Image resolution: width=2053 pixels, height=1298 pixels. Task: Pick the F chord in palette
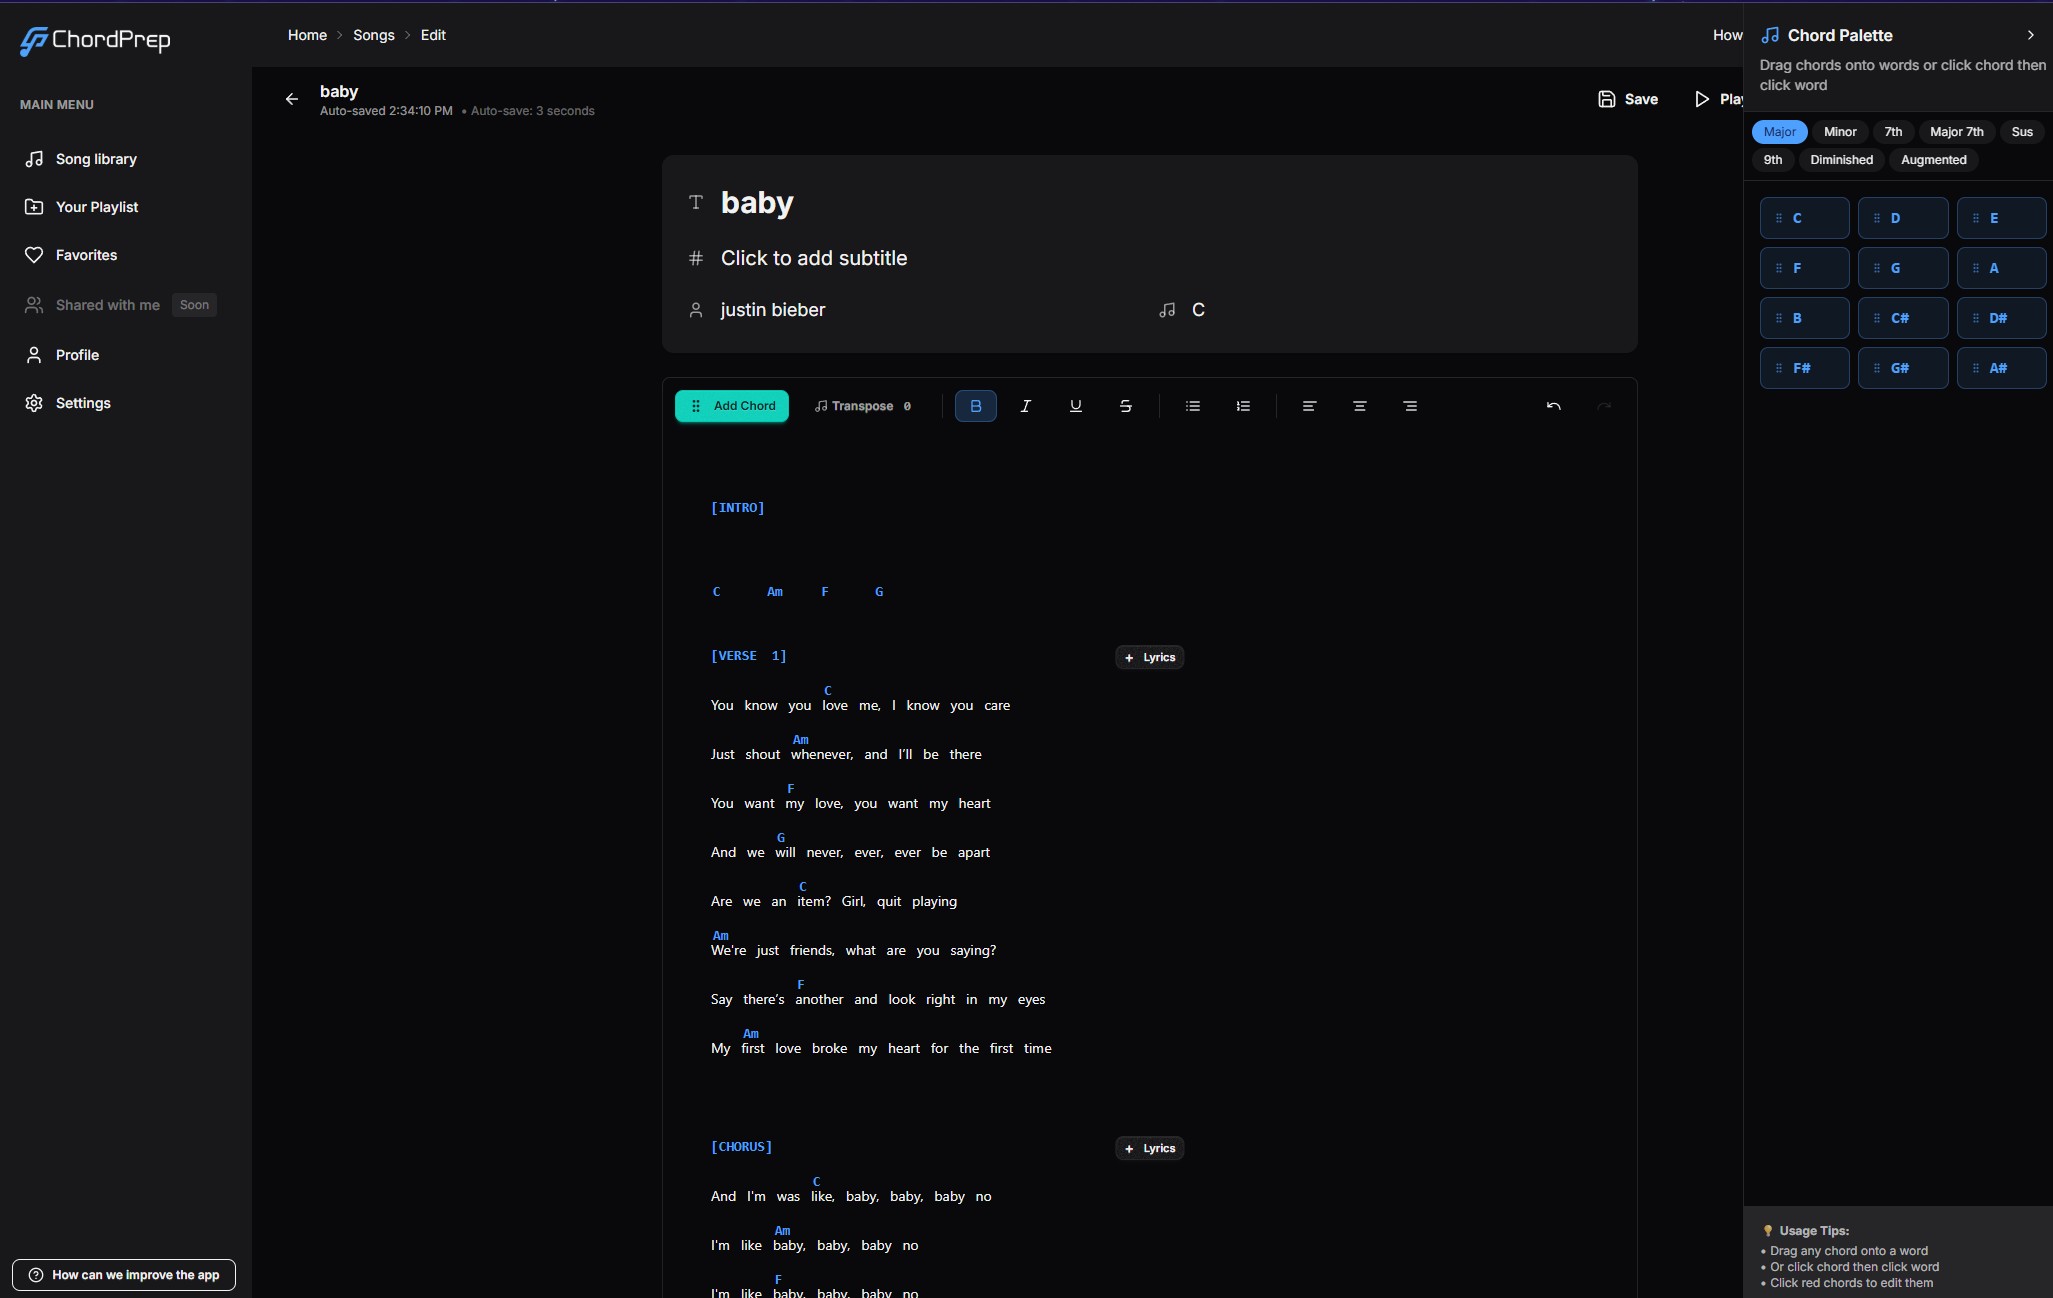tap(1805, 268)
